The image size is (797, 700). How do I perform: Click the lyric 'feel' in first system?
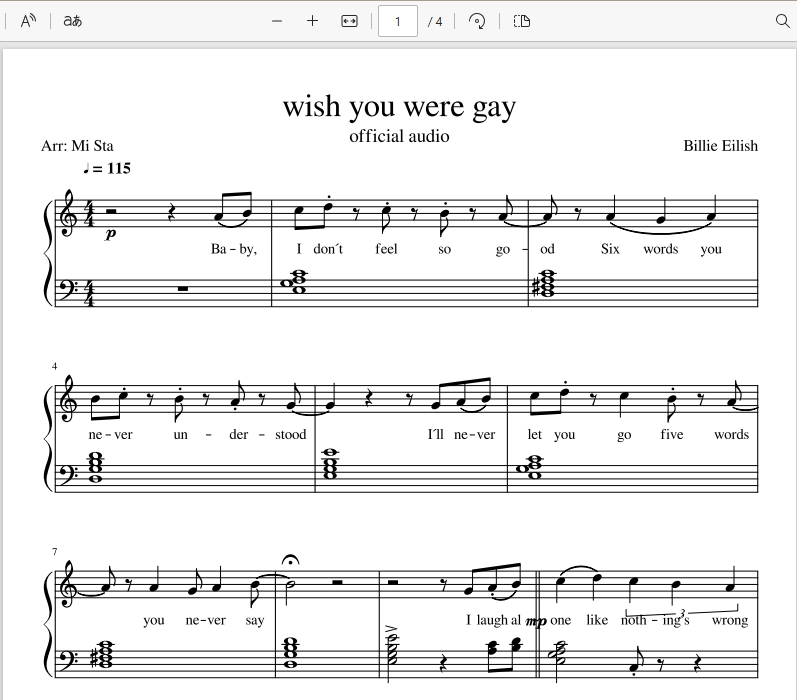pos(386,249)
